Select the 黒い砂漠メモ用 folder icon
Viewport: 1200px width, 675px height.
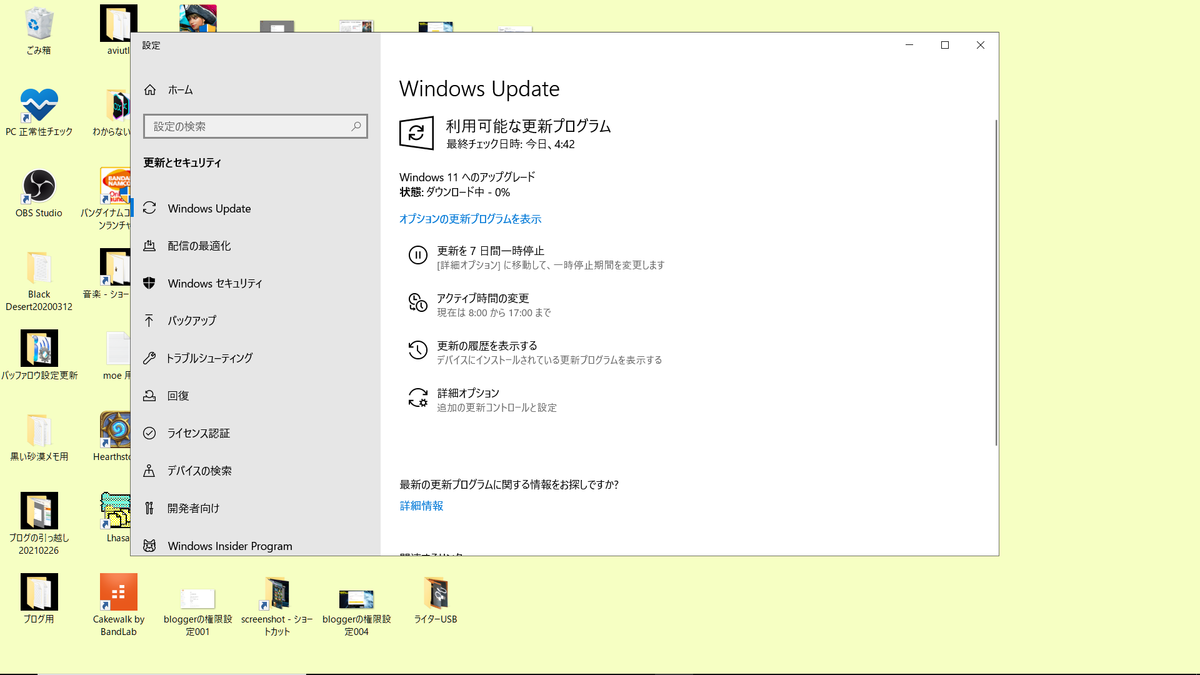tap(39, 431)
